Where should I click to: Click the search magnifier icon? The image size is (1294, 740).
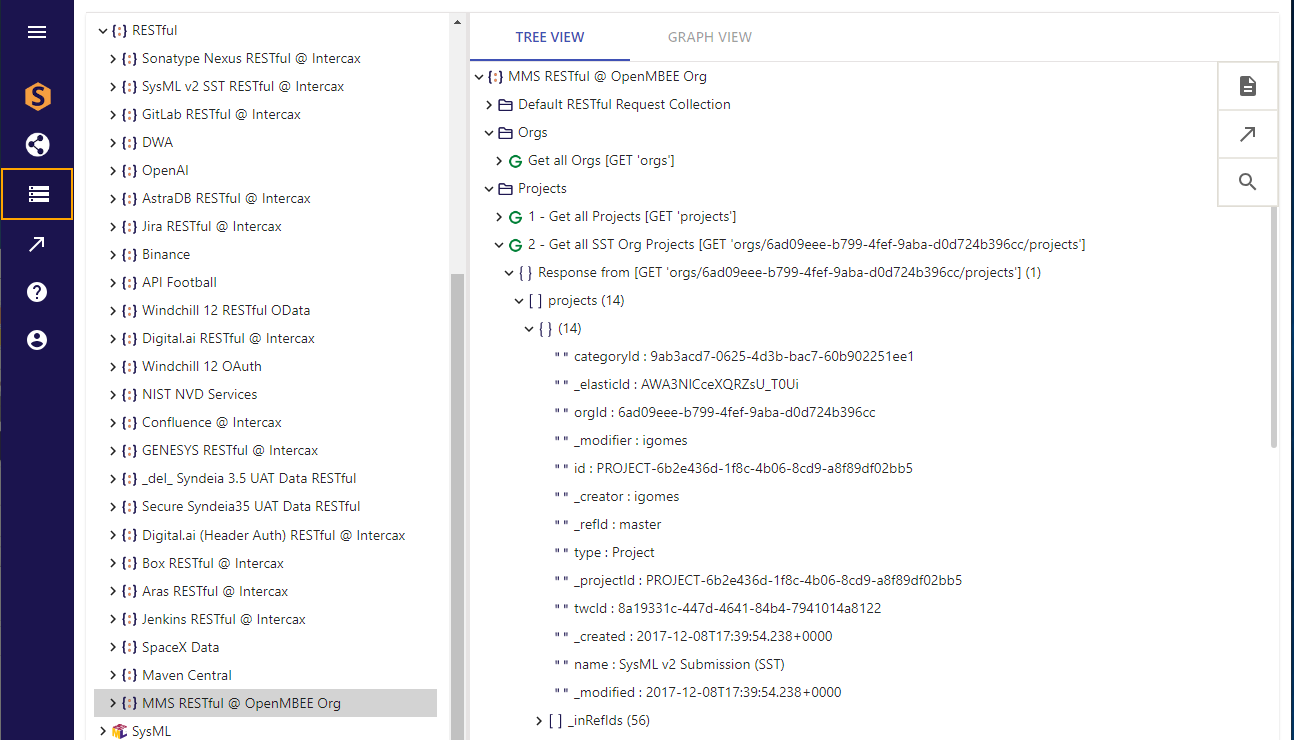tap(1247, 182)
